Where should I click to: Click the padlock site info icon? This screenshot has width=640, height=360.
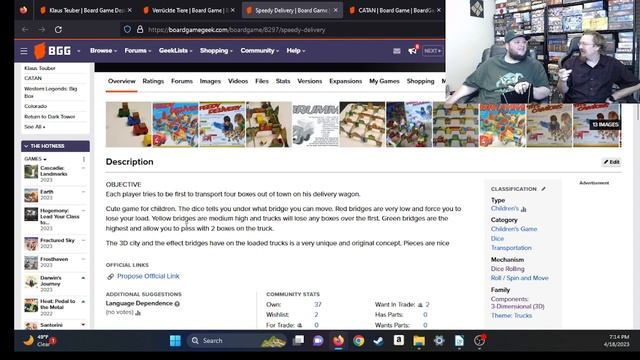coord(140,29)
